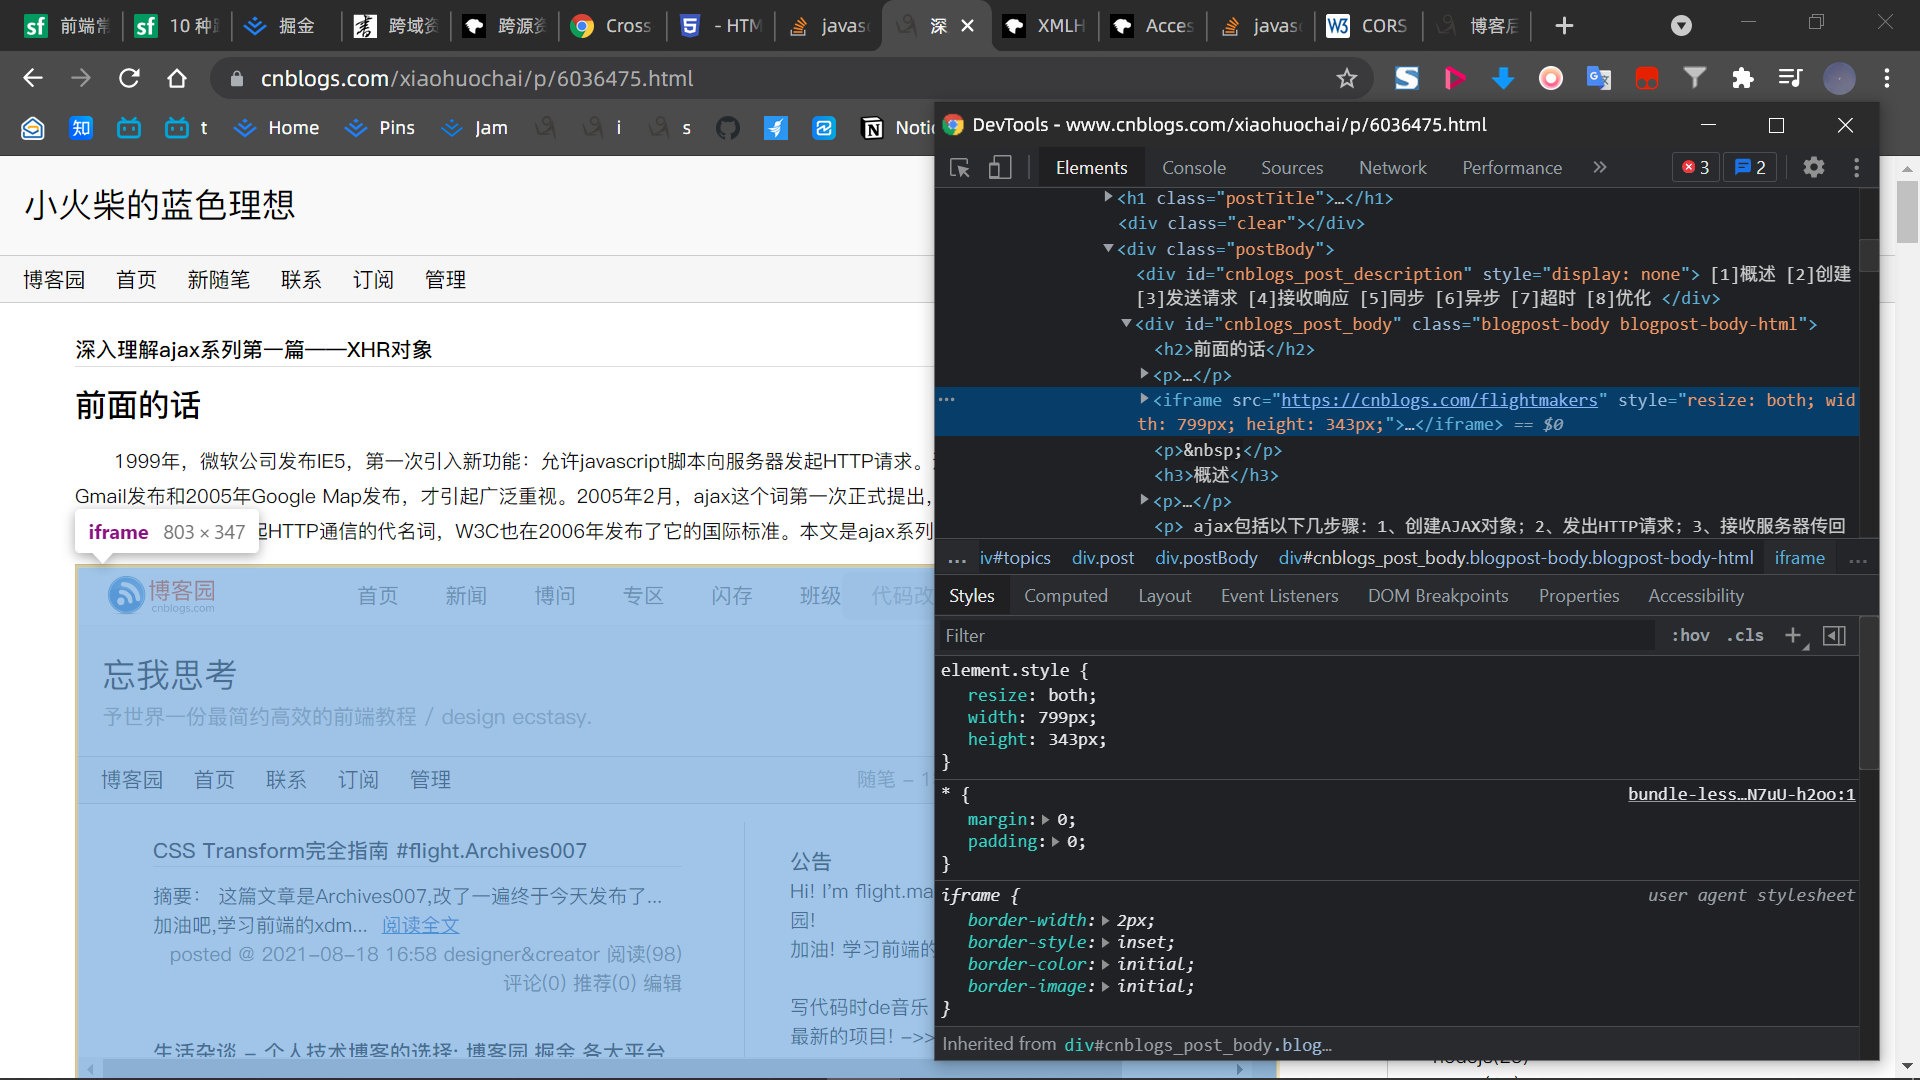Click the browser back arrow

(x=33, y=78)
